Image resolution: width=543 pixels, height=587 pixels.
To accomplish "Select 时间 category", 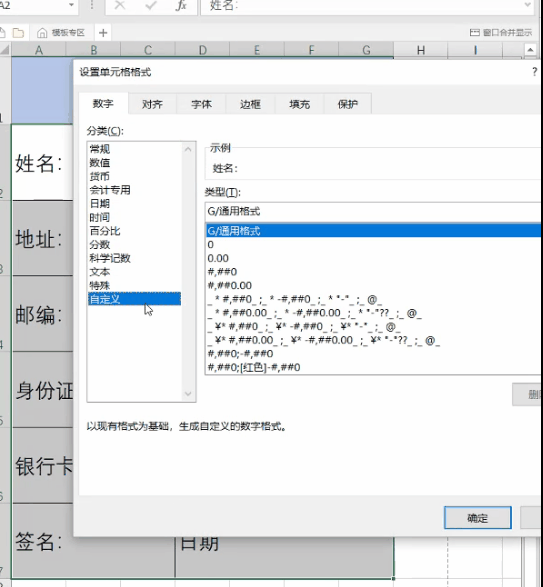I will point(134,217).
